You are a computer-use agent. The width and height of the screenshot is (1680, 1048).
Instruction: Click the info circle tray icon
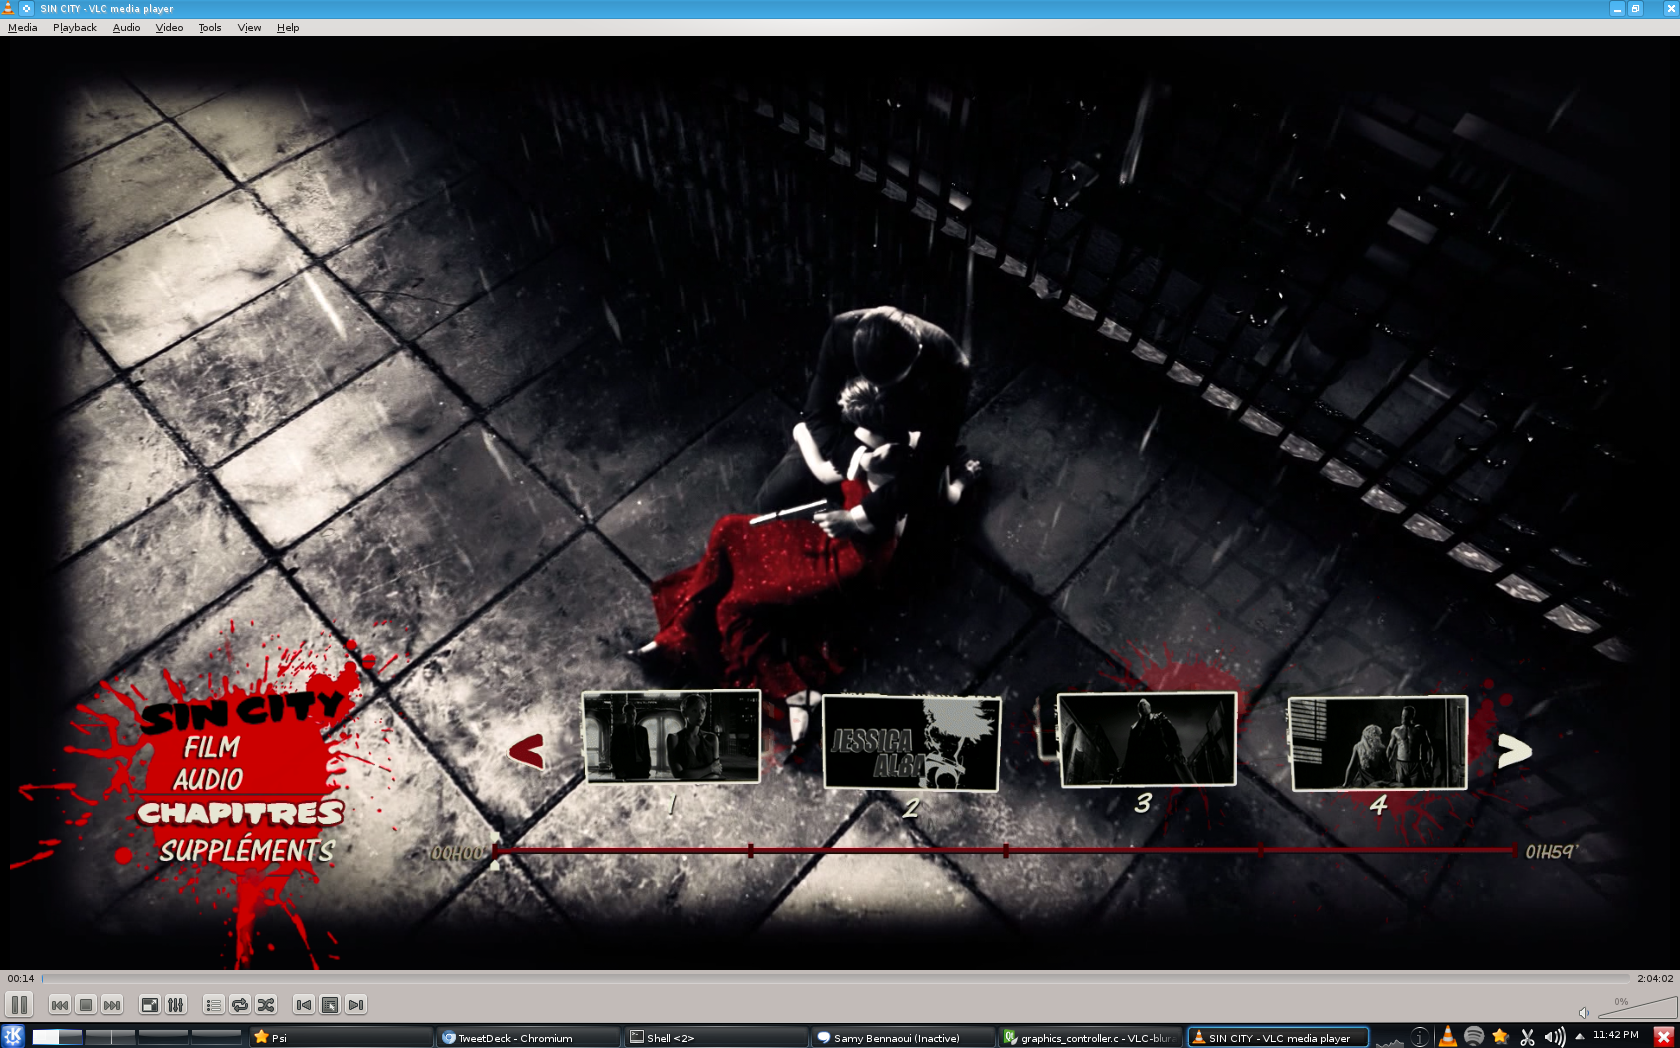tap(1420, 1037)
